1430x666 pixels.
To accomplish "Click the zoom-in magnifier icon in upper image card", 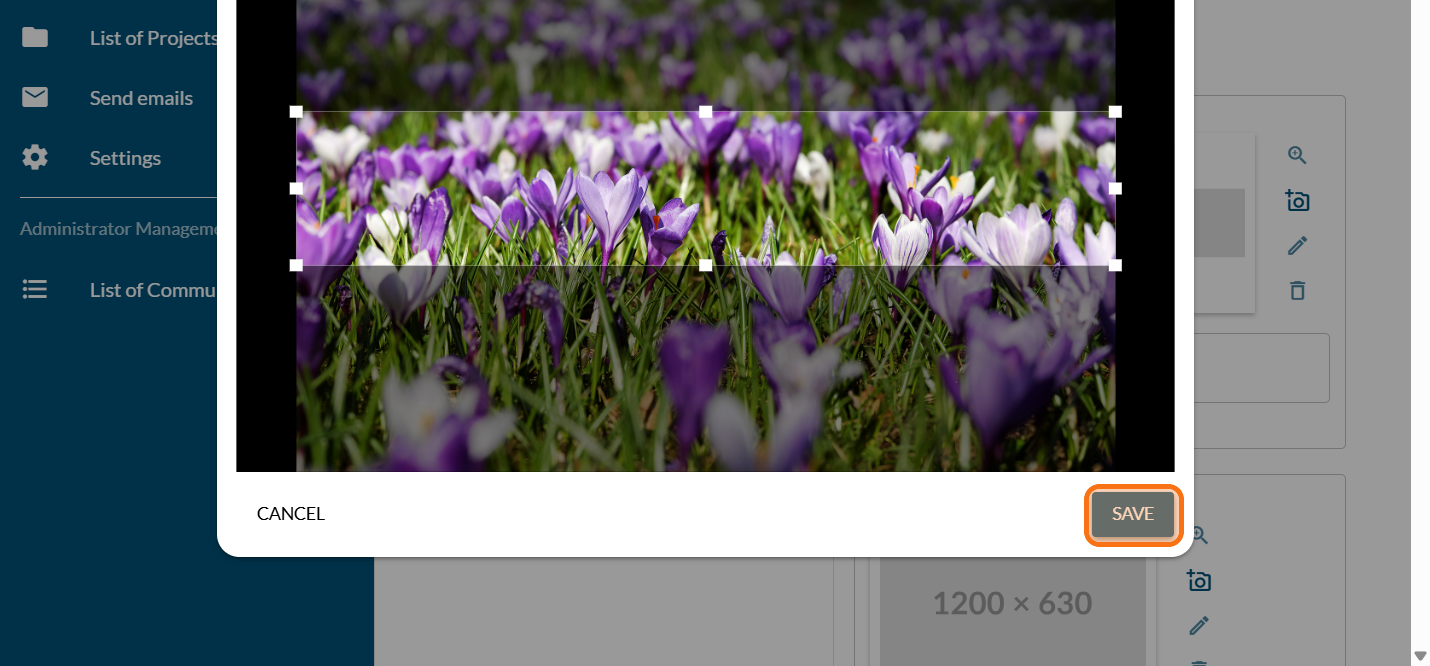I will coord(1297,155).
